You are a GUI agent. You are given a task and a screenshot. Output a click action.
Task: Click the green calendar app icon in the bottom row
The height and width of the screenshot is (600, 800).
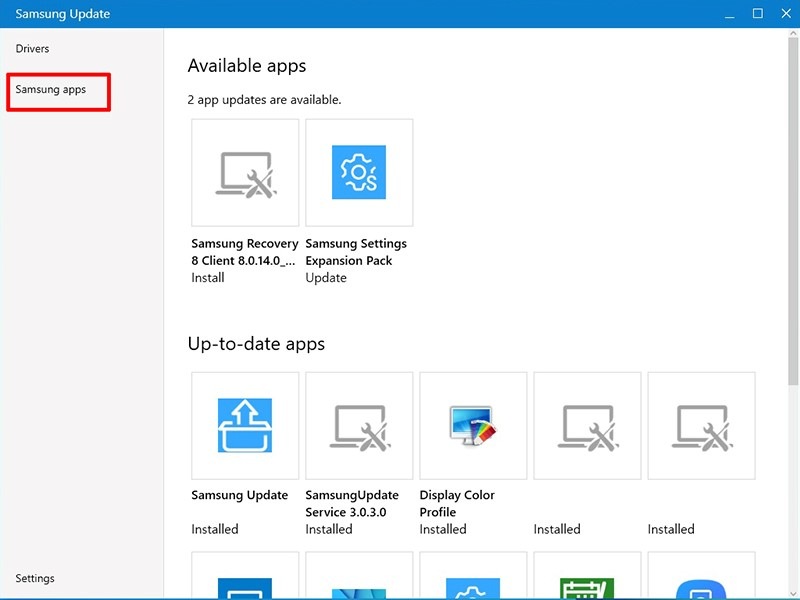point(587,588)
